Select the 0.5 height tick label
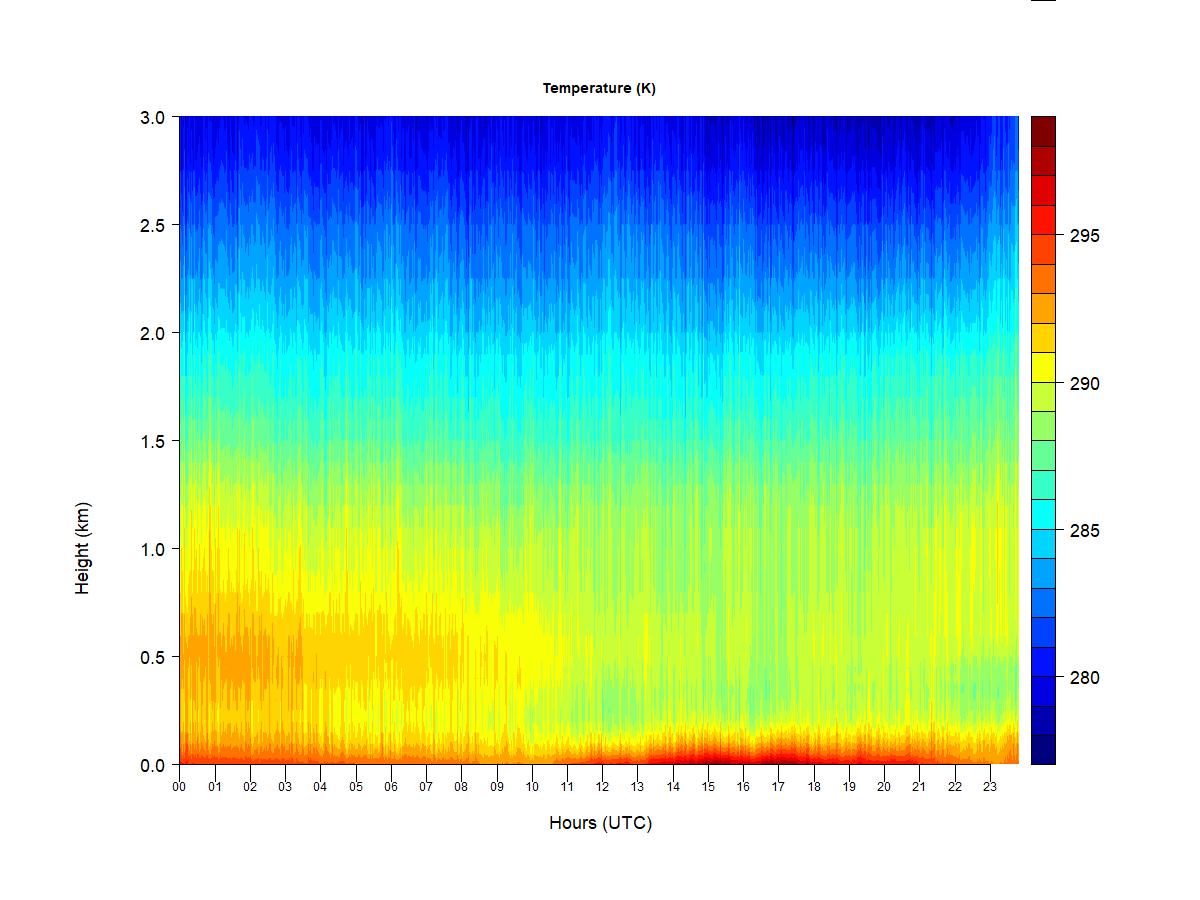The width and height of the screenshot is (1200, 900). 152,657
